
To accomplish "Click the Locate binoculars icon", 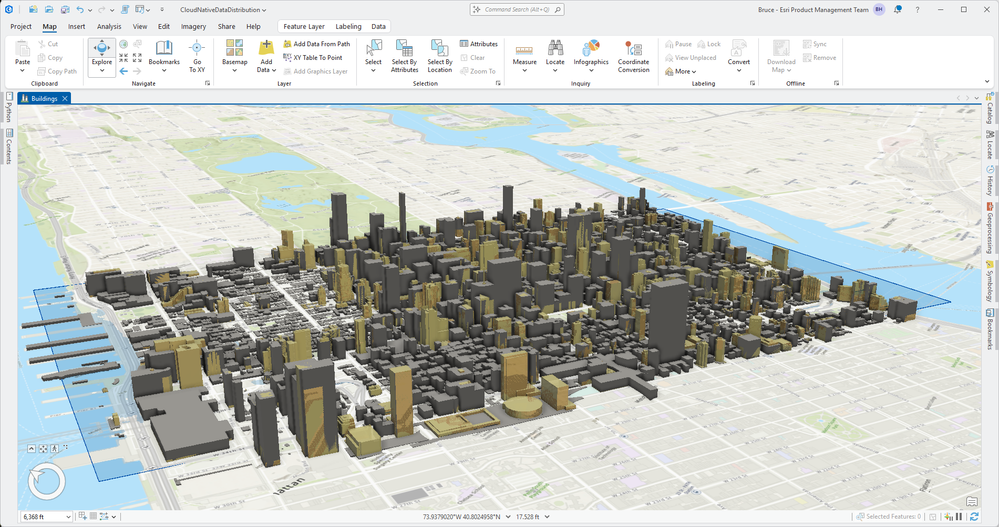I will [555, 48].
